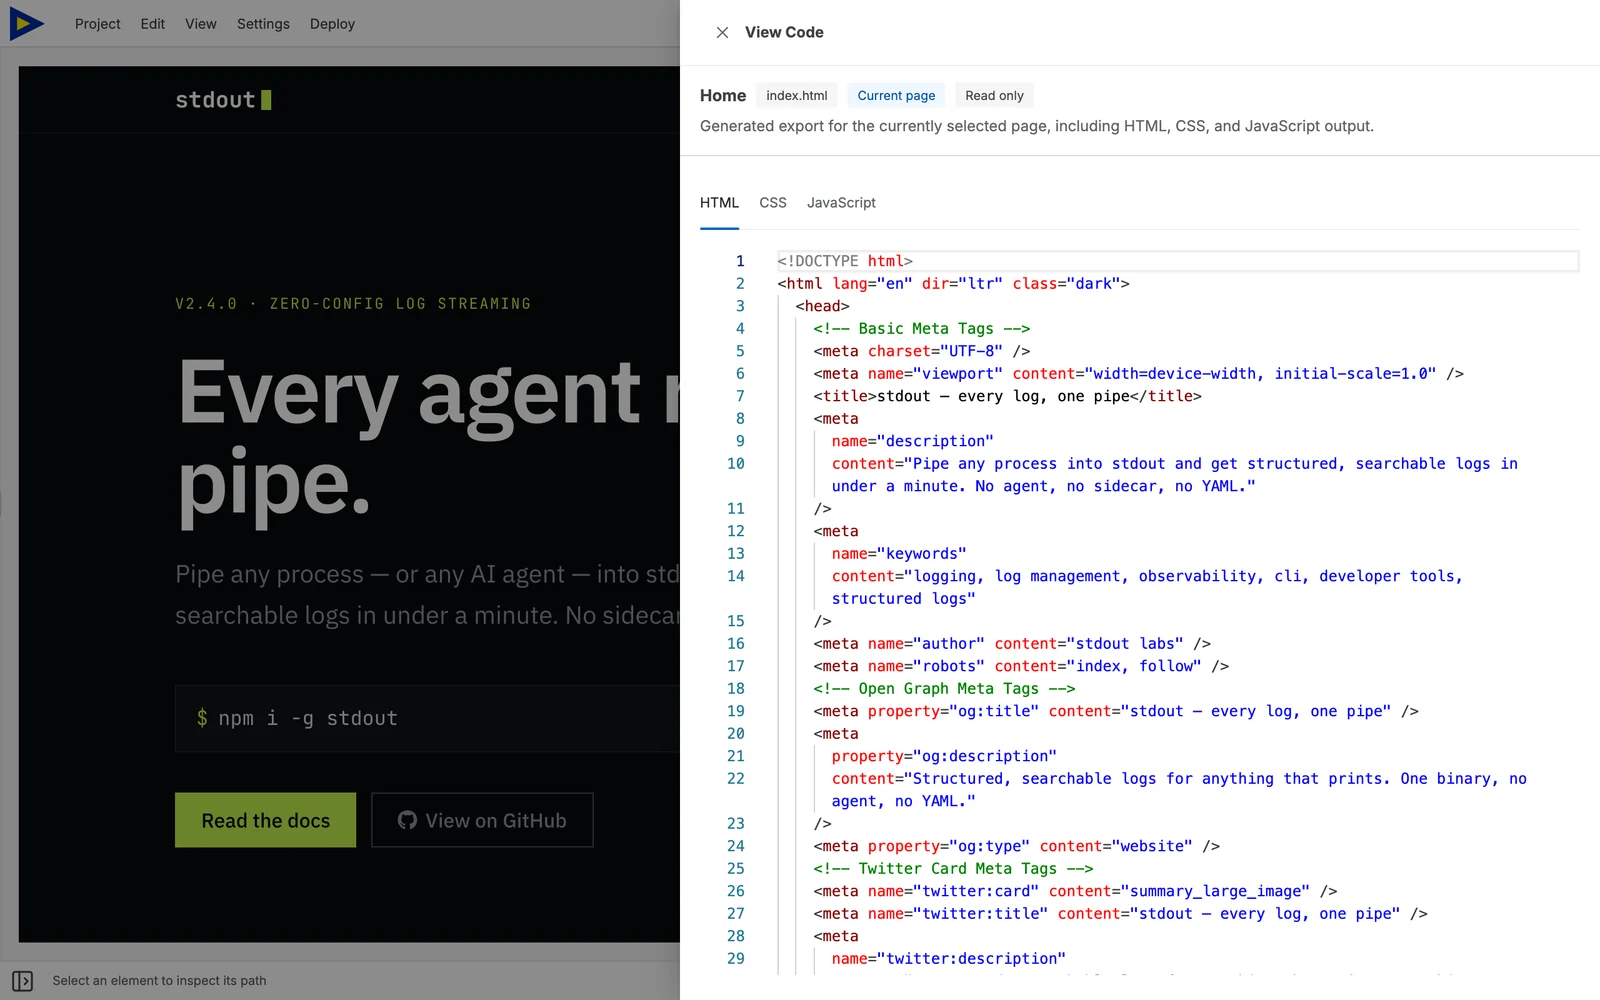The height and width of the screenshot is (1000, 1600).
Task: Click the status bar inspect path message
Action: [x=159, y=981]
